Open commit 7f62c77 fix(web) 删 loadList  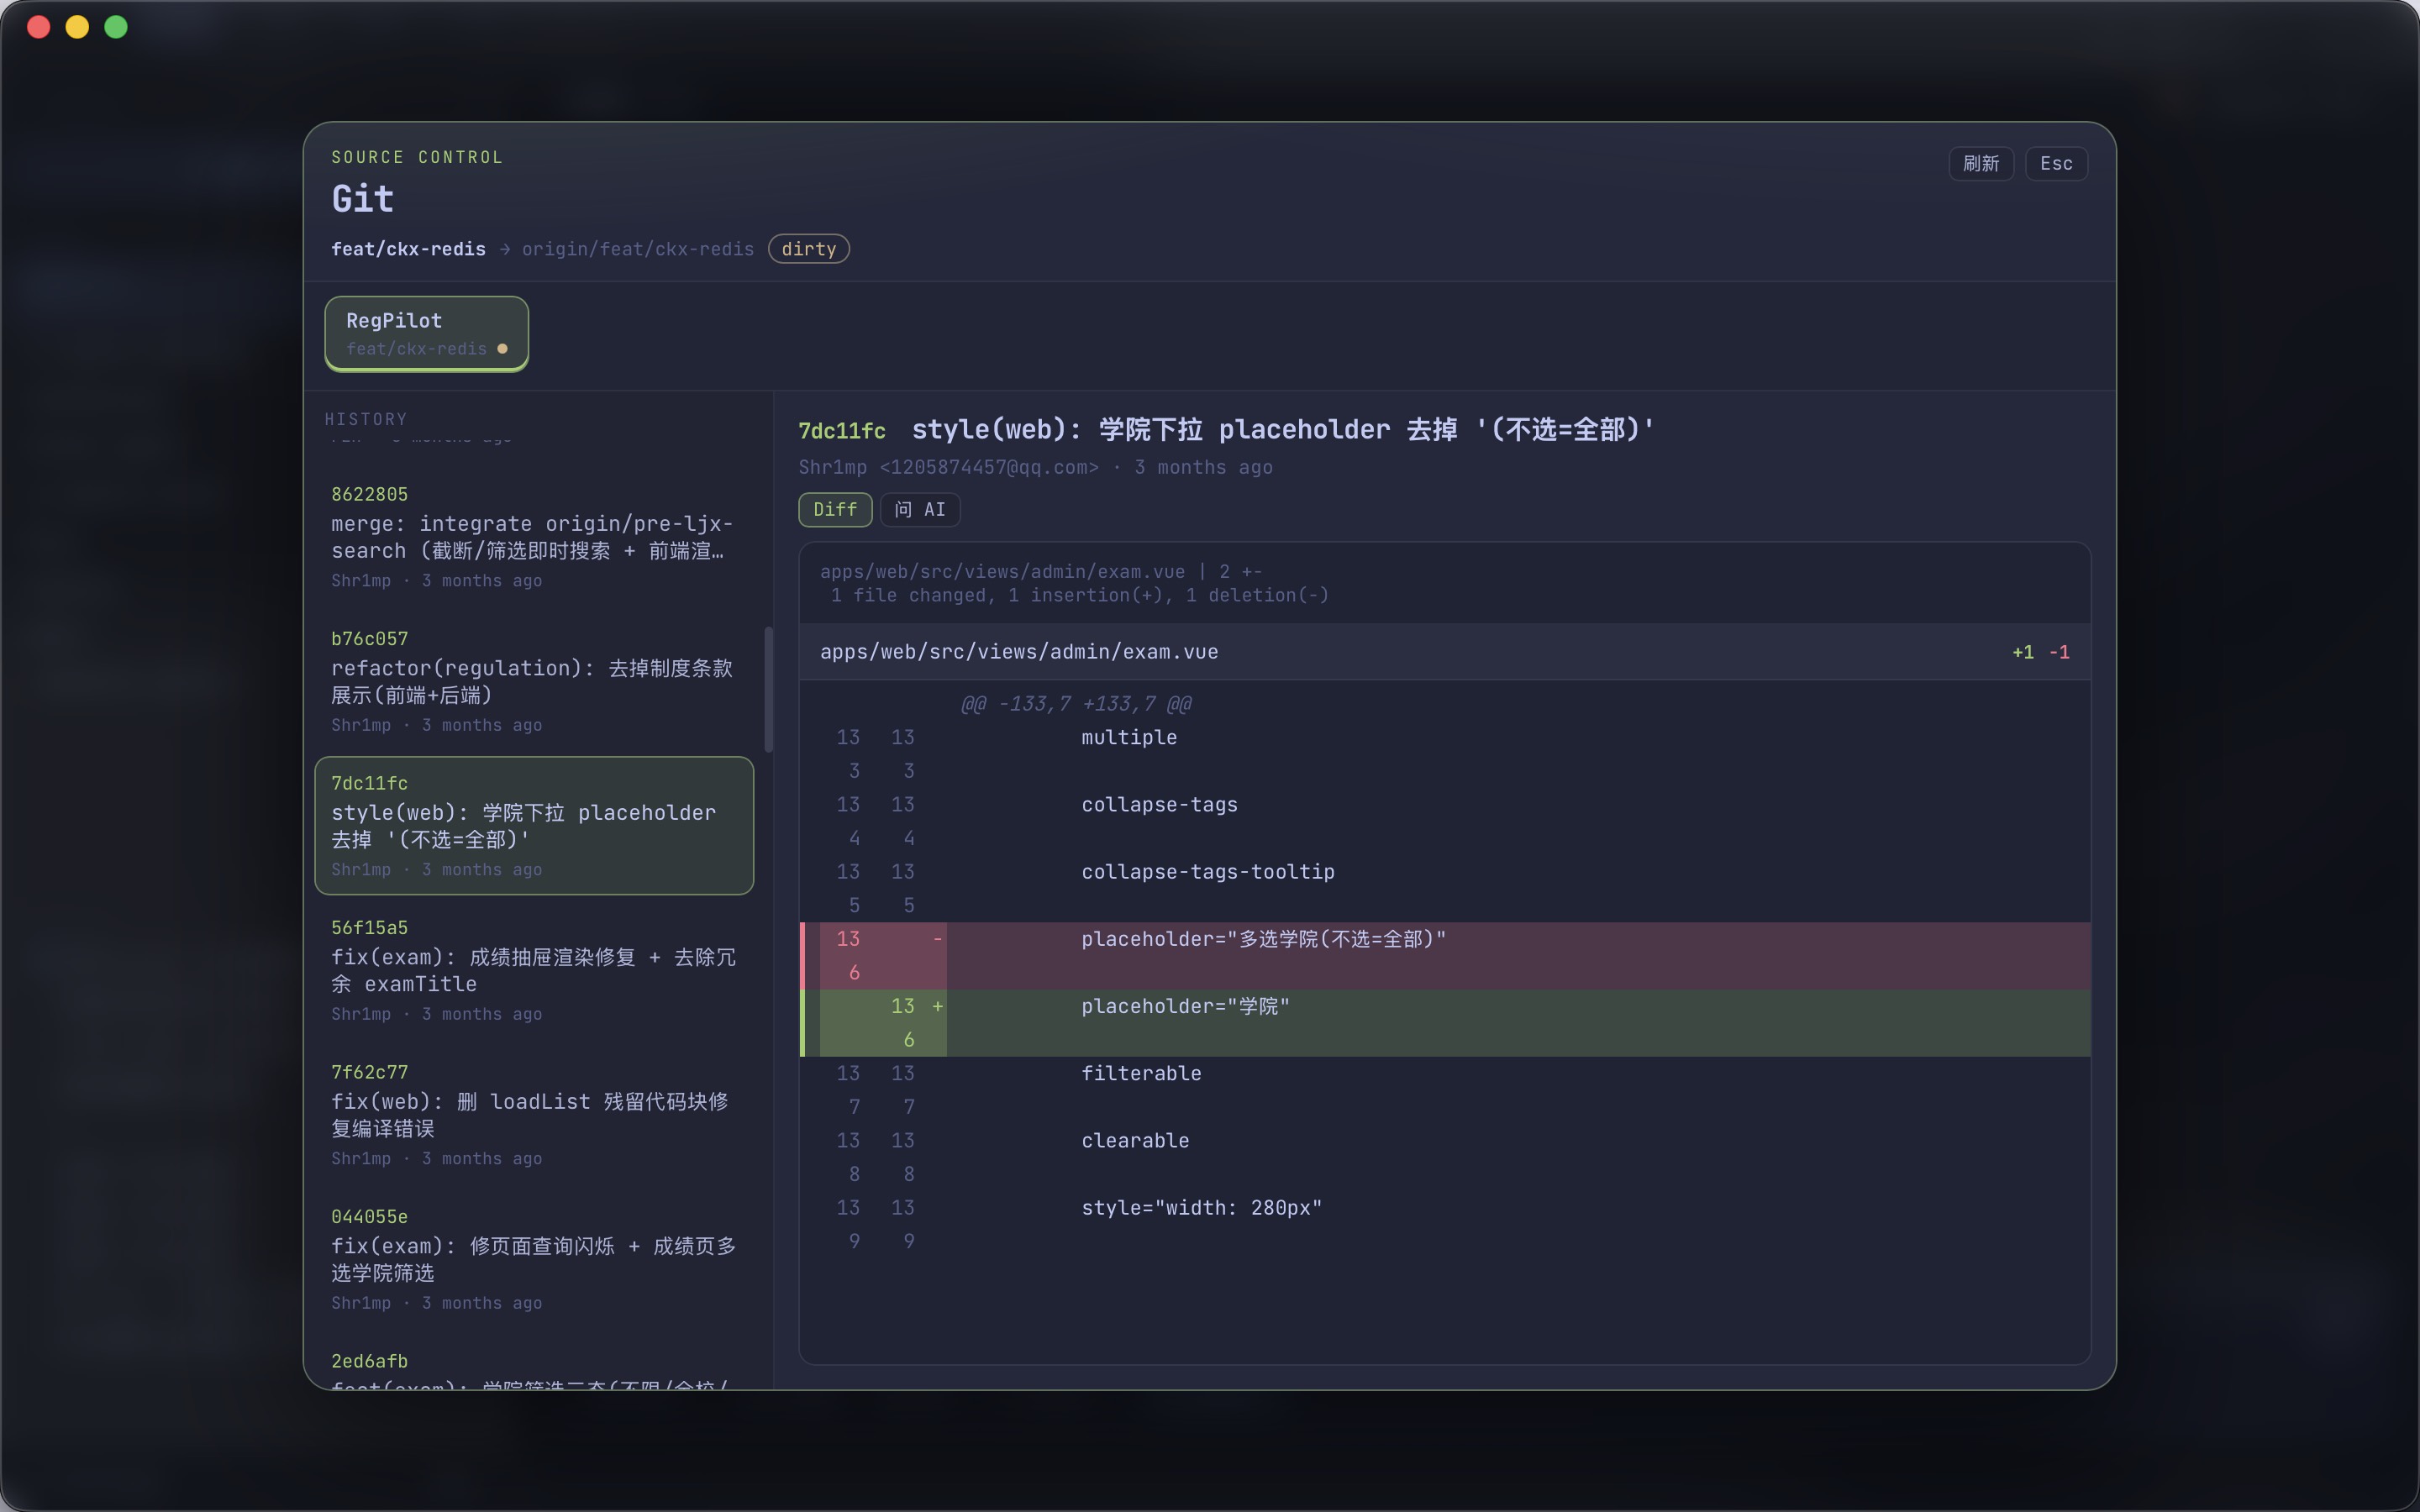point(534,1114)
